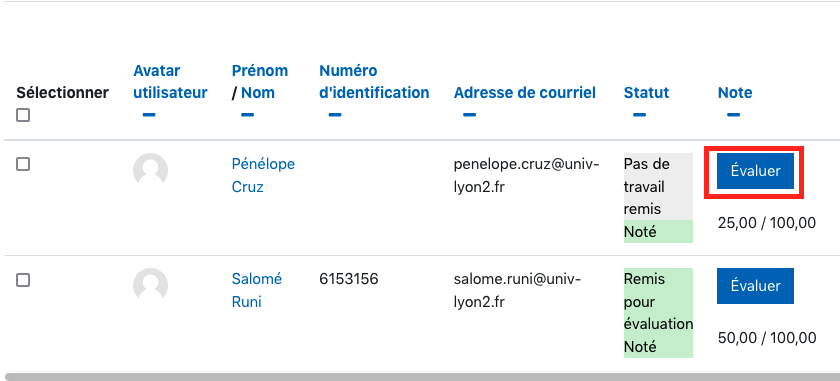
Task: Sort by Statut column header
Action: tap(646, 93)
